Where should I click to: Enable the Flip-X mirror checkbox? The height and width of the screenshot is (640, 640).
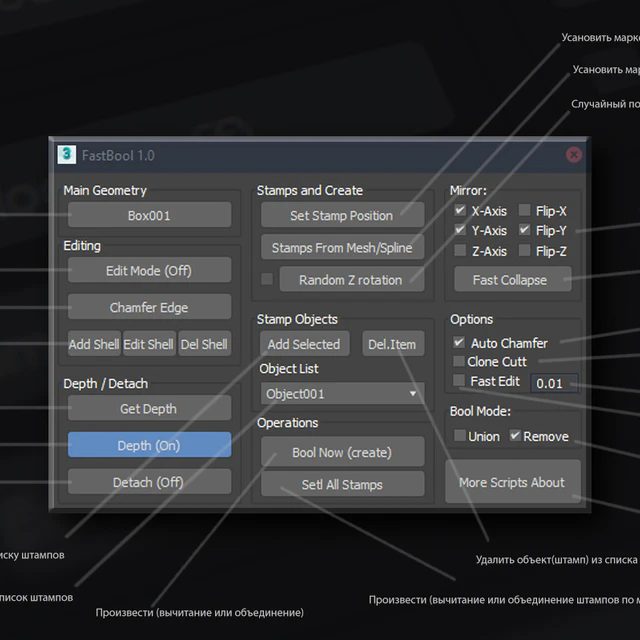click(x=525, y=211)
